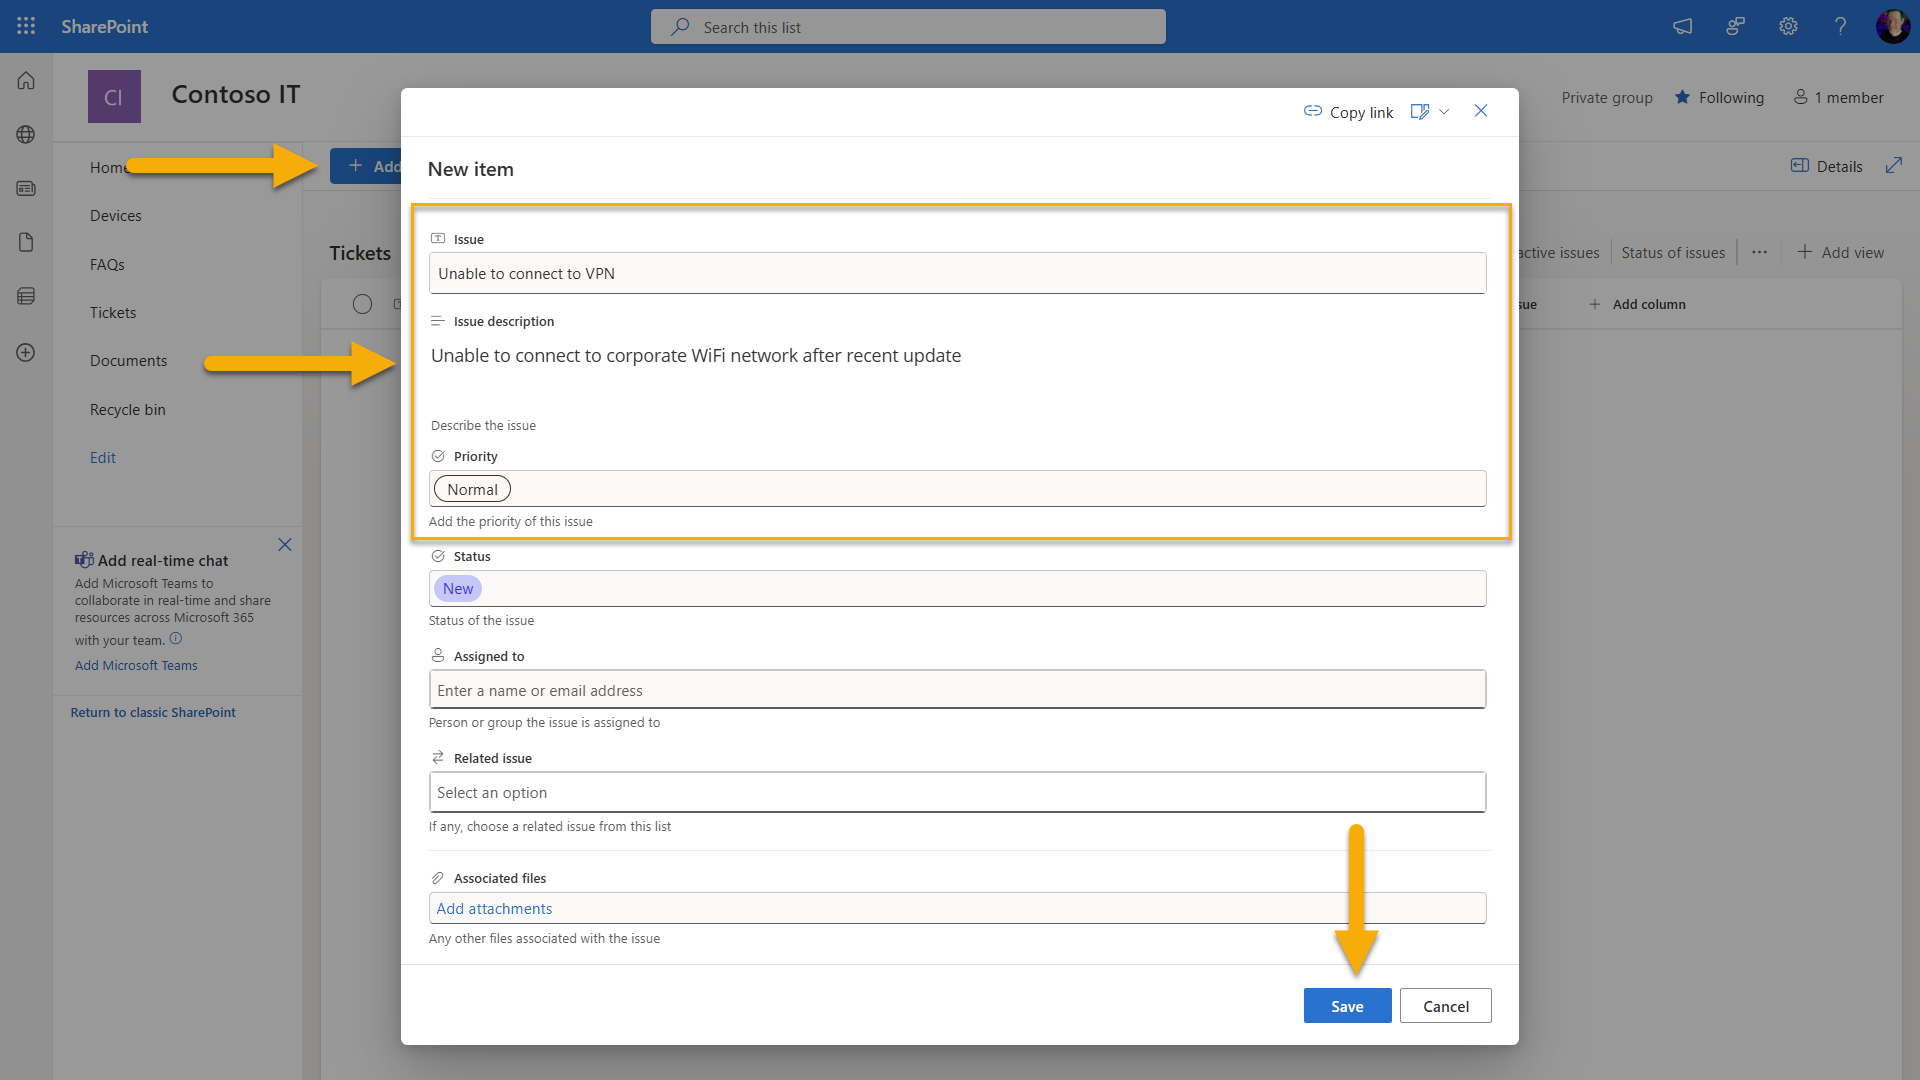Open the customize form icon beside Copy link
Screen dimensions: 1920x1080
click(x=1419, y=111)
